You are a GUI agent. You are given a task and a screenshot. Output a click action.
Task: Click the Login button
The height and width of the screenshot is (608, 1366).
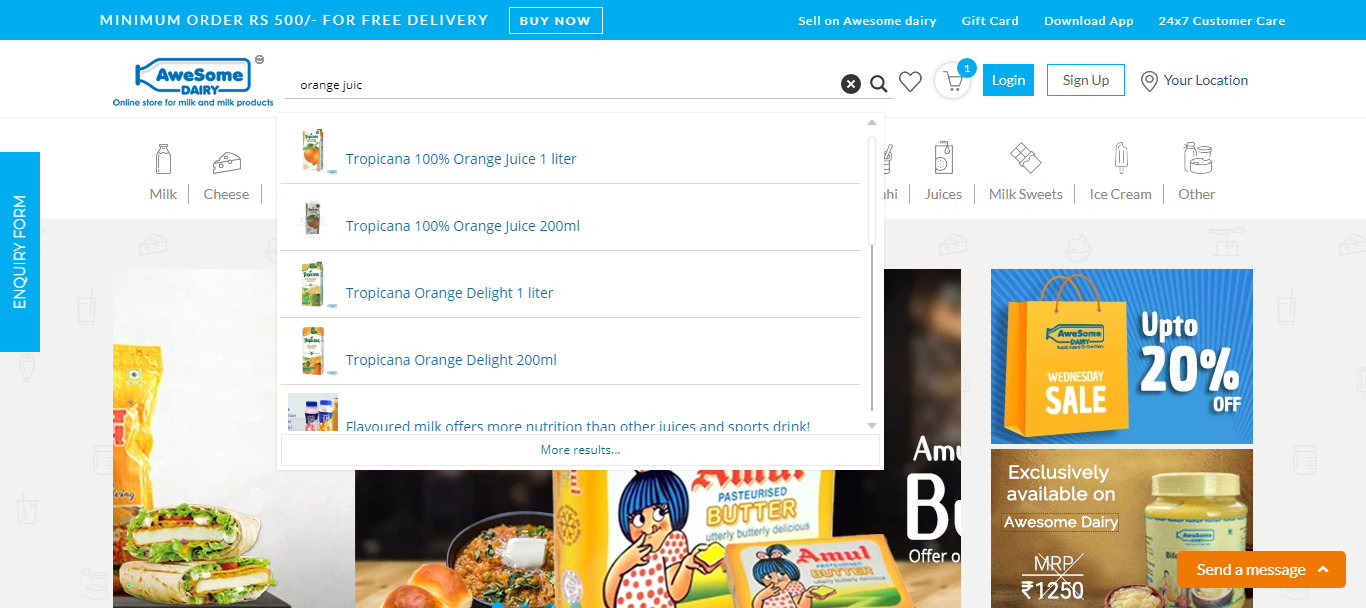tap(1008, 80)
